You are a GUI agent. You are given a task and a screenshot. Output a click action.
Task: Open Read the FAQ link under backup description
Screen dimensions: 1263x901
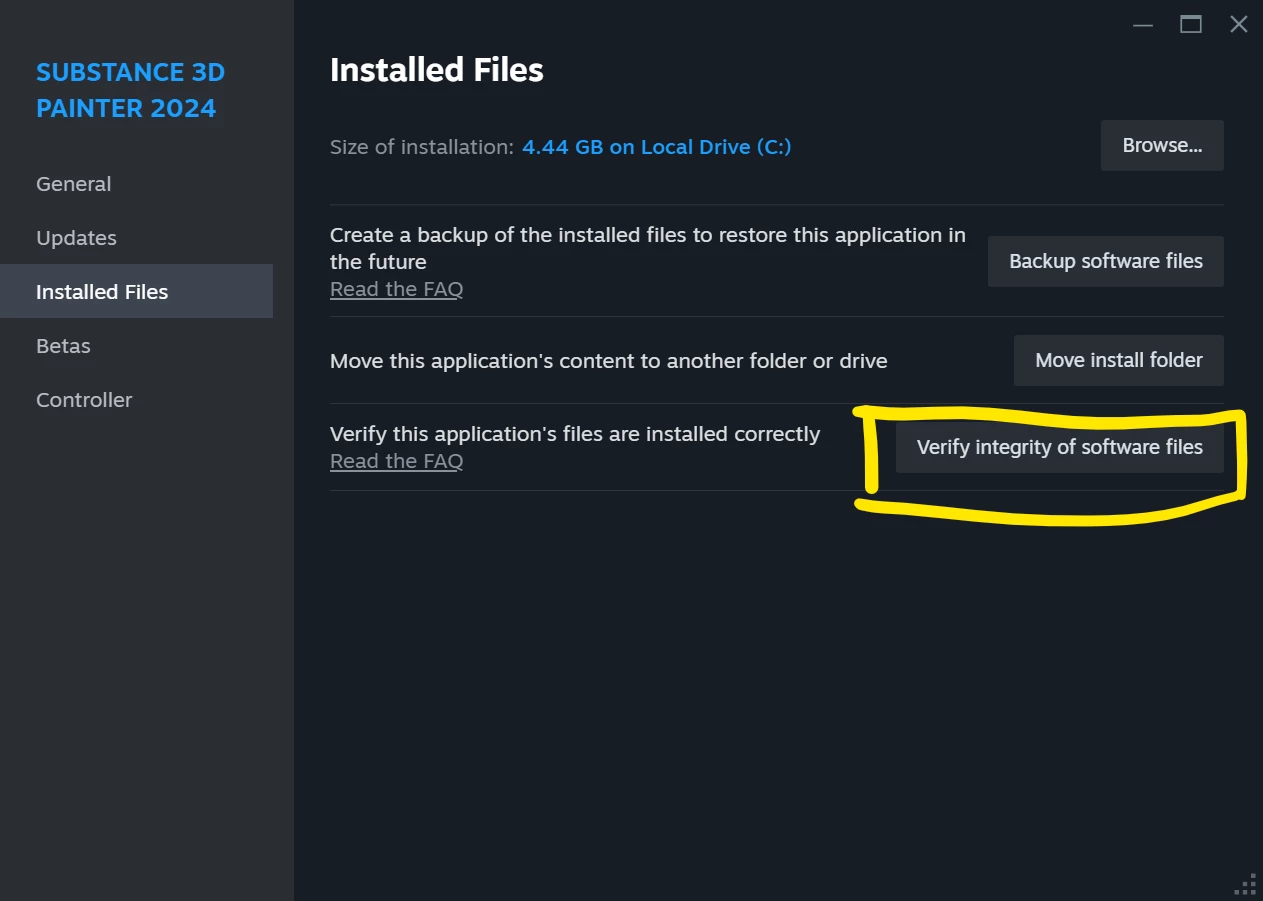(396, 289)
